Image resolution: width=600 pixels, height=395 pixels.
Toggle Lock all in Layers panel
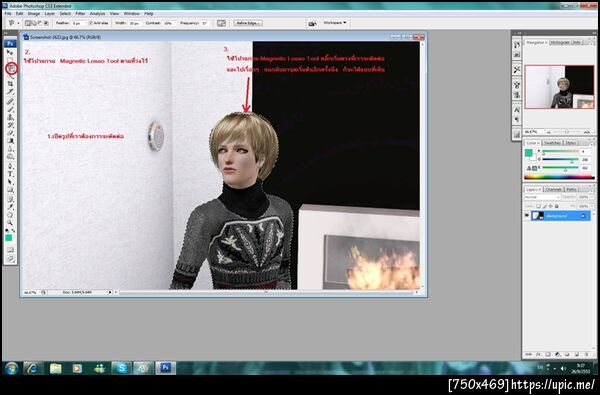556,206
